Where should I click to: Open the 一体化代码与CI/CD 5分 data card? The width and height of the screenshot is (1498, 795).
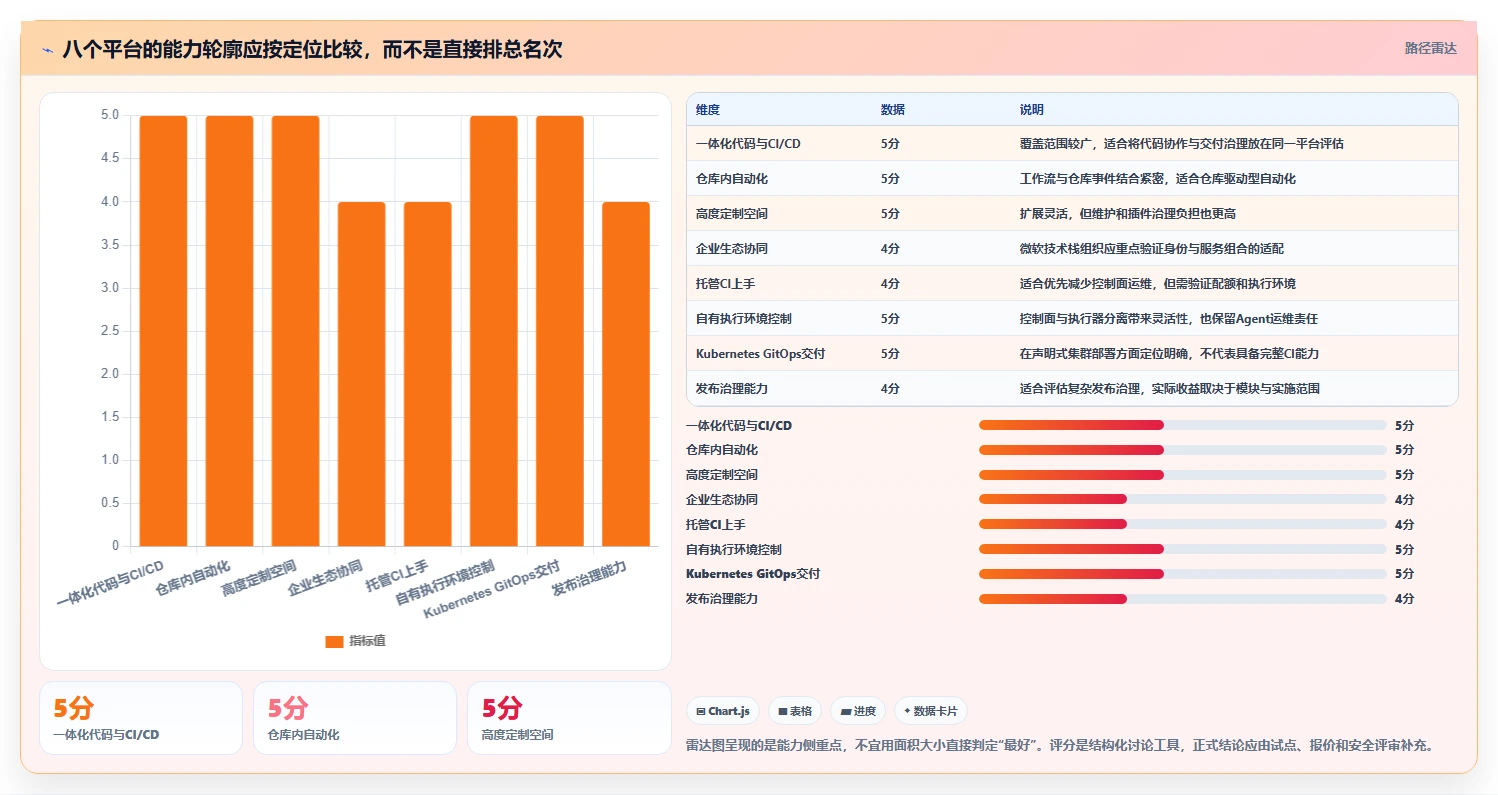pyautogui.click(x=141, y=718)
